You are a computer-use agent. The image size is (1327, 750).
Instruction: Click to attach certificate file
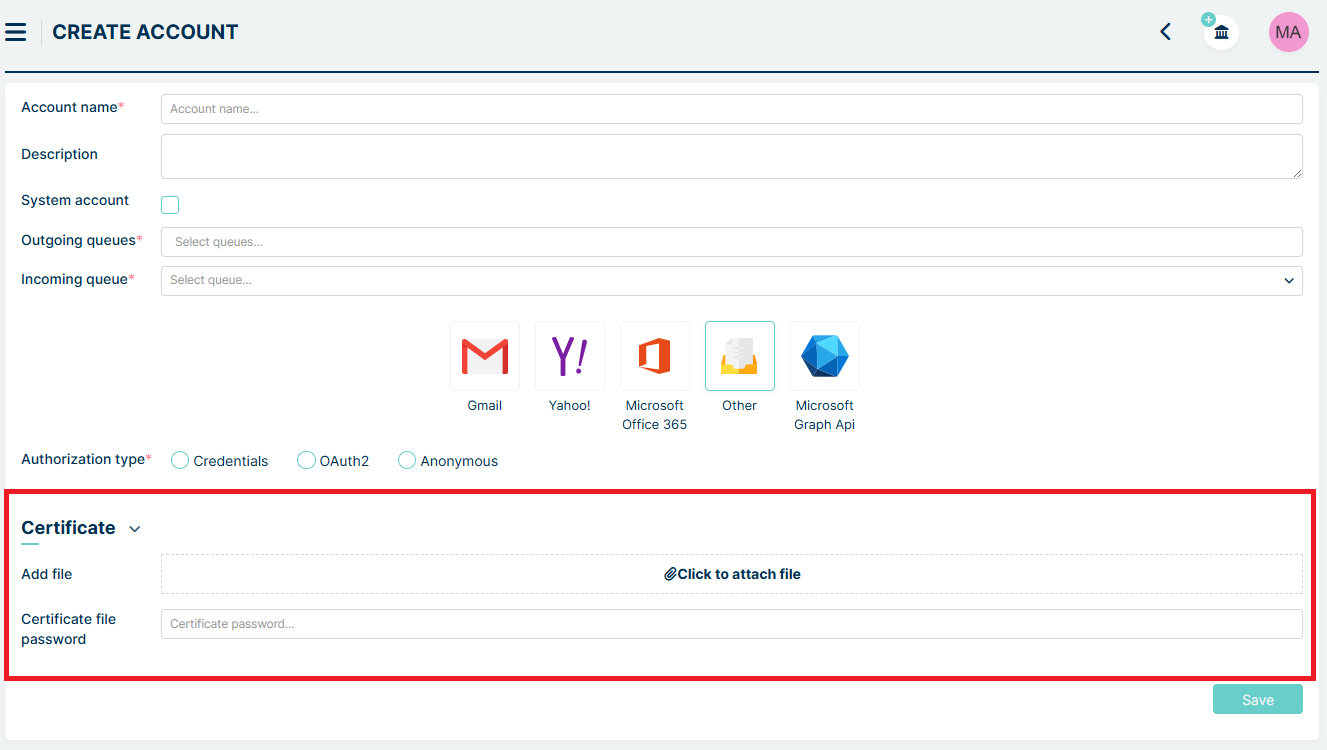[x=731, y=574]
